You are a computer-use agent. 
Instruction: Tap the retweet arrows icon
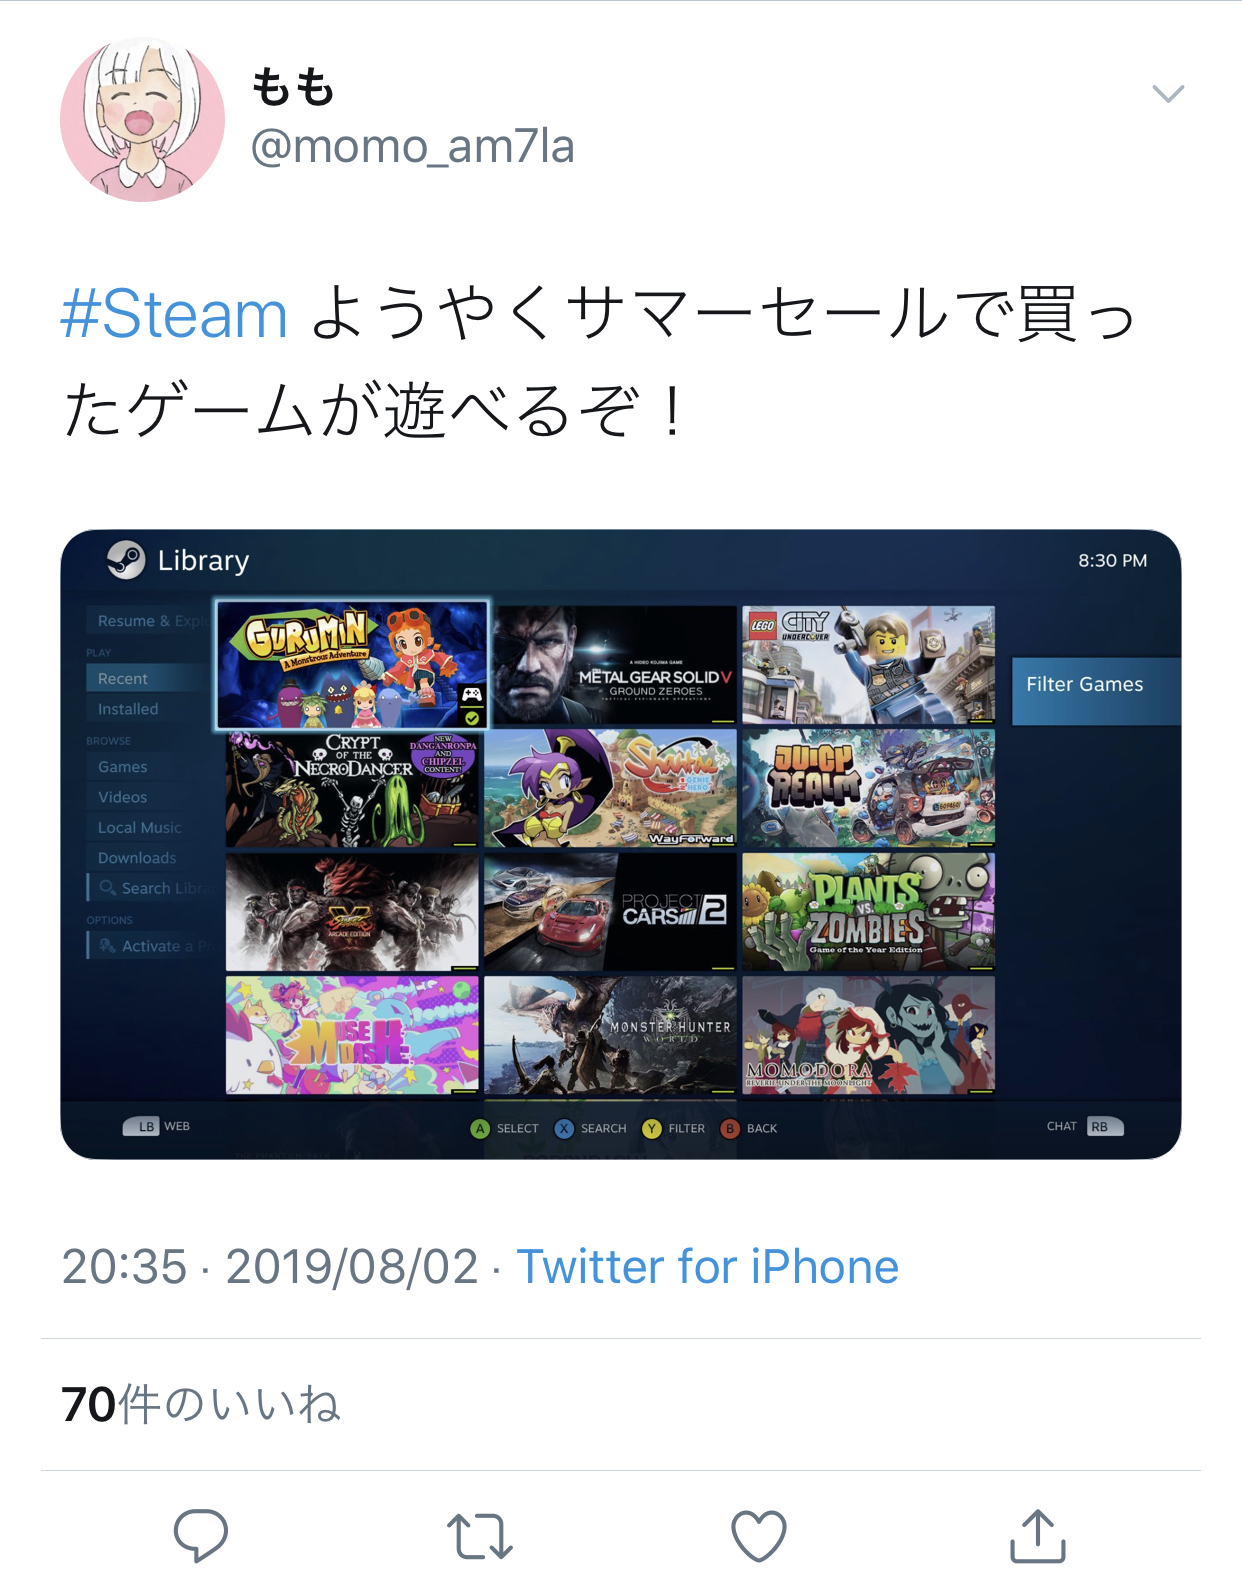(x=480, y=1536)
